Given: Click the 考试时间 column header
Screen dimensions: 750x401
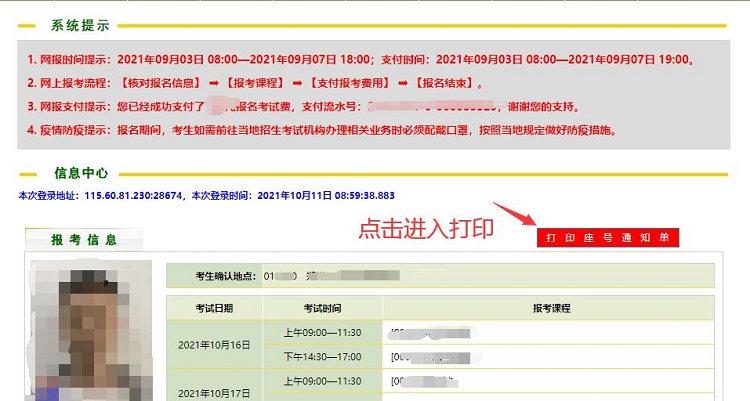Looking at the screenshot, I should (x=322, y=308).
